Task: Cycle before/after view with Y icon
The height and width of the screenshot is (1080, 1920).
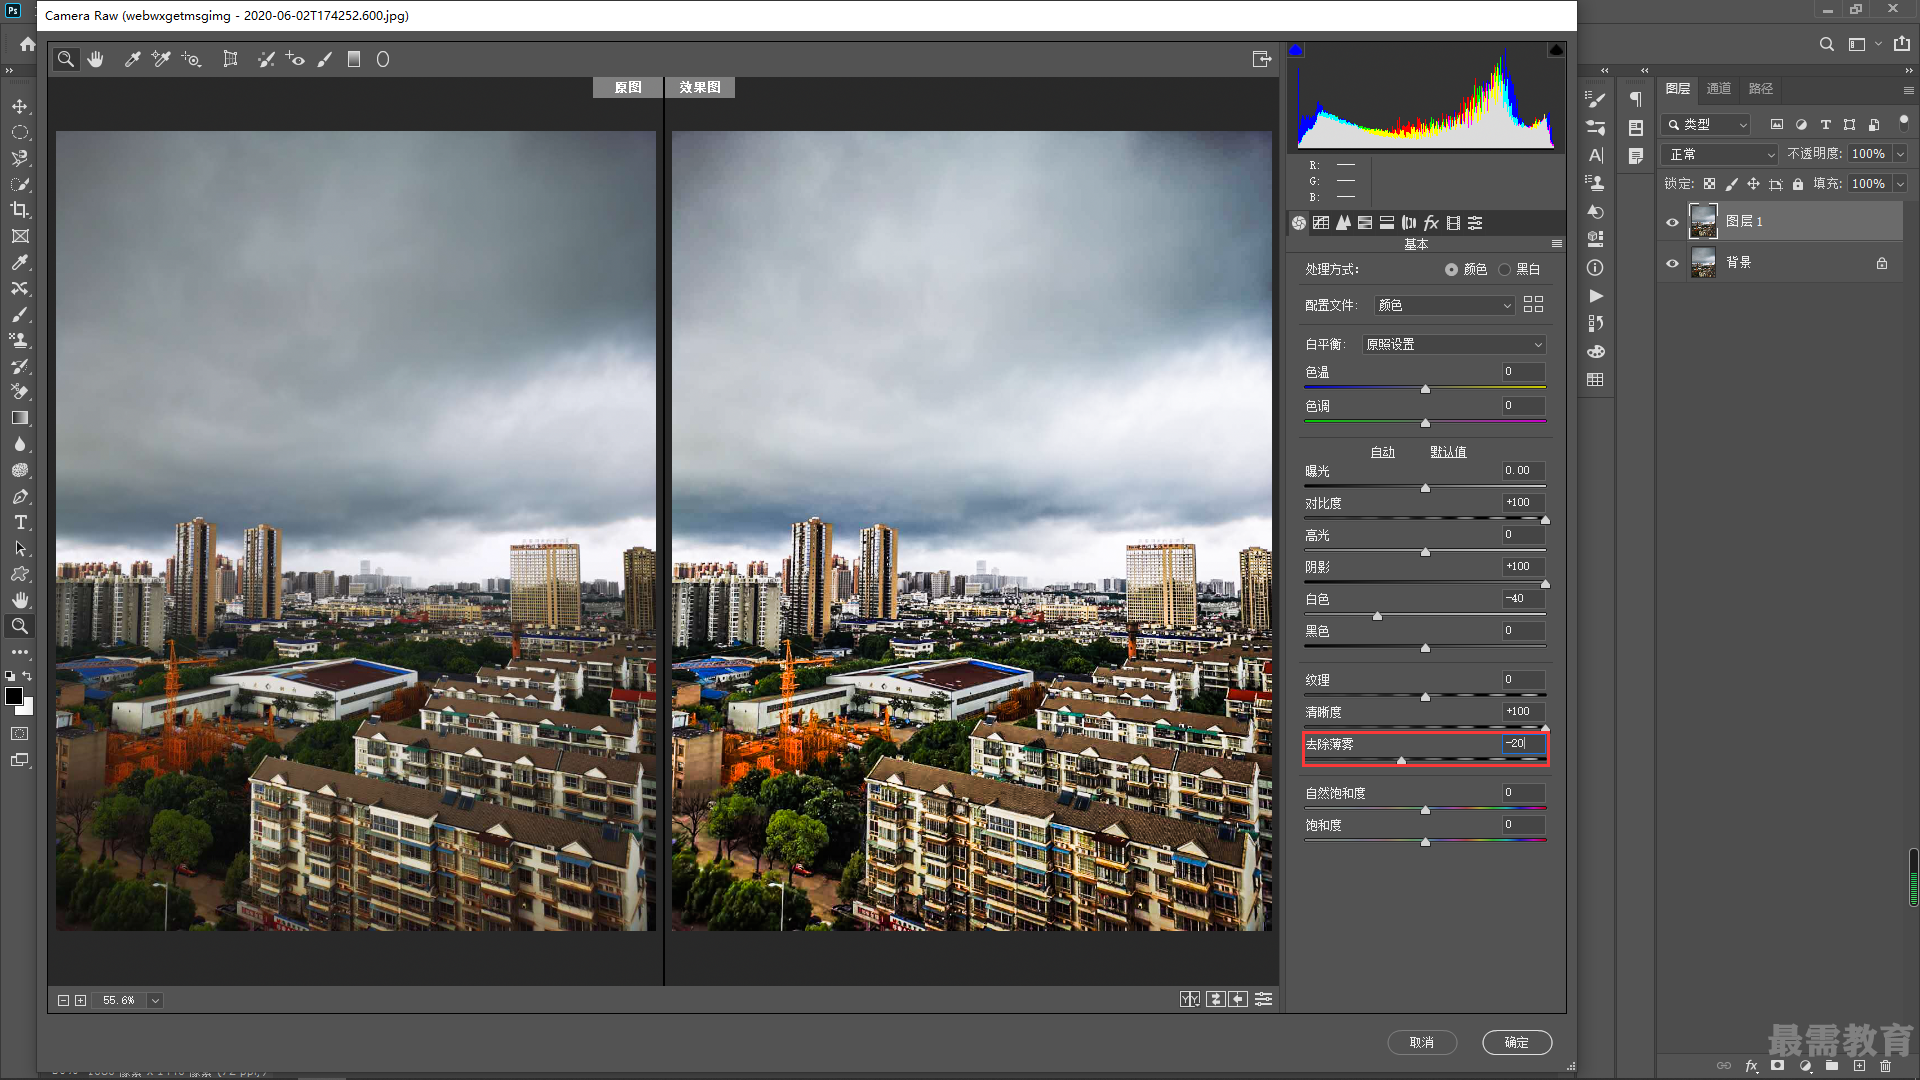Action: click(1190, 999)
